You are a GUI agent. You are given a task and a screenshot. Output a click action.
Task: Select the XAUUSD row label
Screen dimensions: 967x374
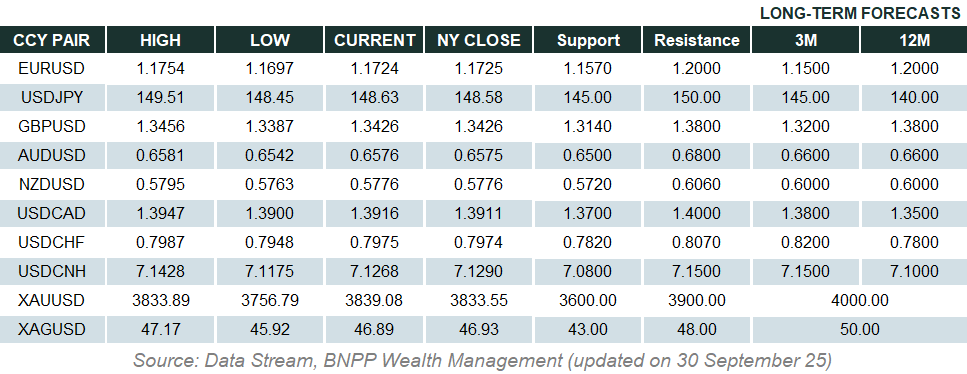(52, 301)
